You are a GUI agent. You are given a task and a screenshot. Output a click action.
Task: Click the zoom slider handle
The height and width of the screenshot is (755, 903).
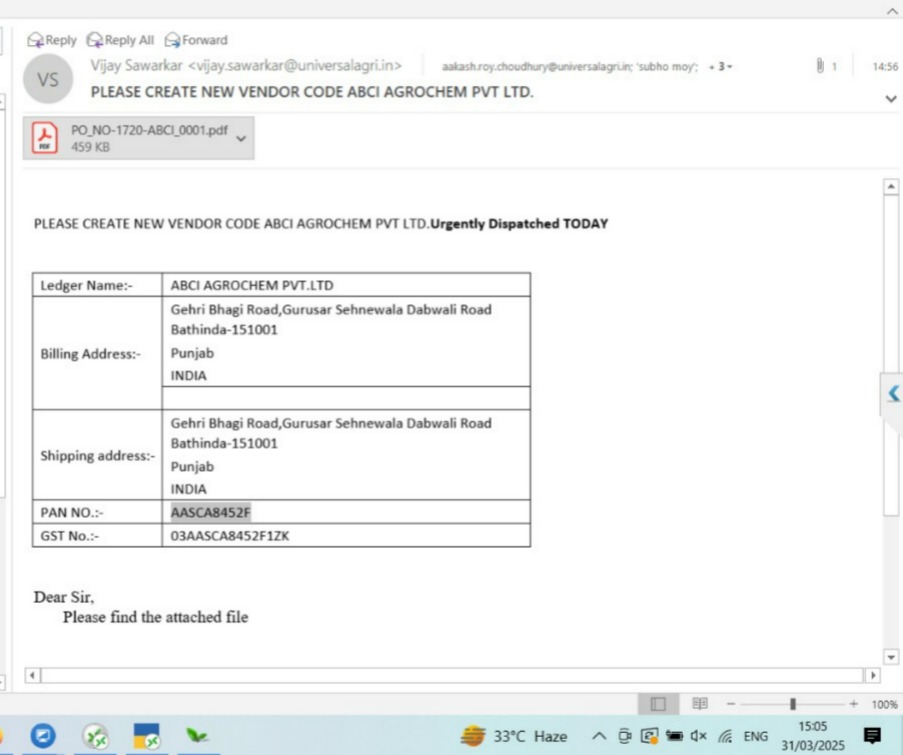click(x=793, y=704)
